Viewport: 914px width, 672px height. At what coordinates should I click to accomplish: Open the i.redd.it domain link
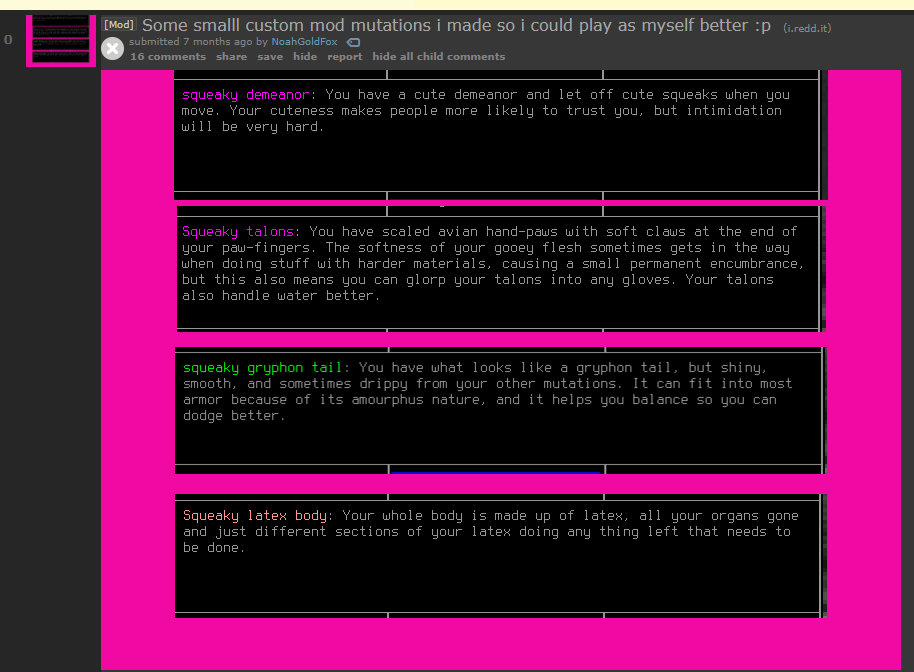pyautogui.click(x=807, y=28)
